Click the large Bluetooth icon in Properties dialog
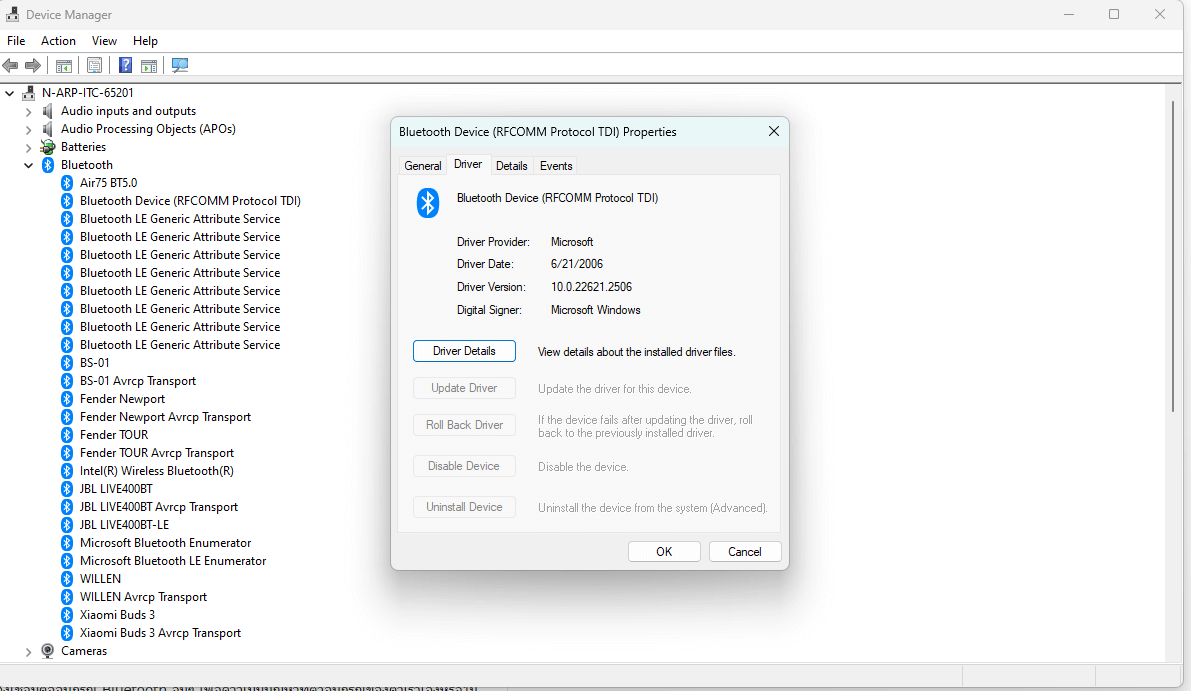1191x691 pixels. click(428, 203)
